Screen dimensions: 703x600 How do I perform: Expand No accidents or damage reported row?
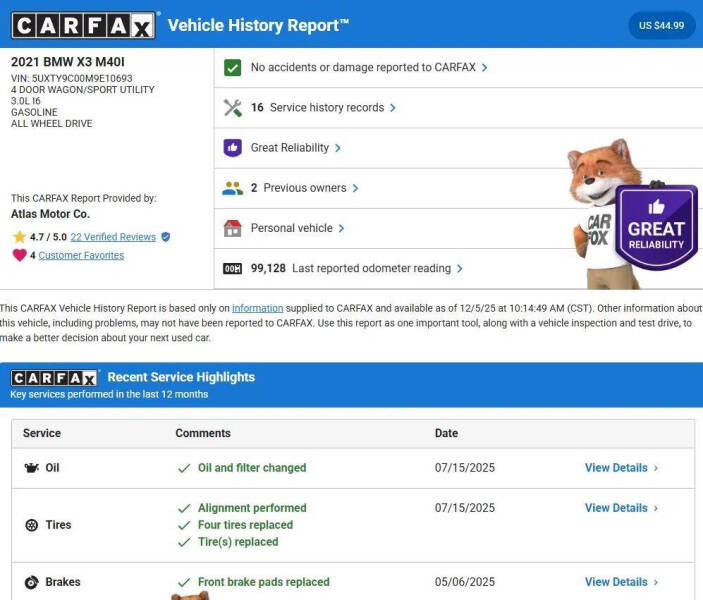coord(368,68)
